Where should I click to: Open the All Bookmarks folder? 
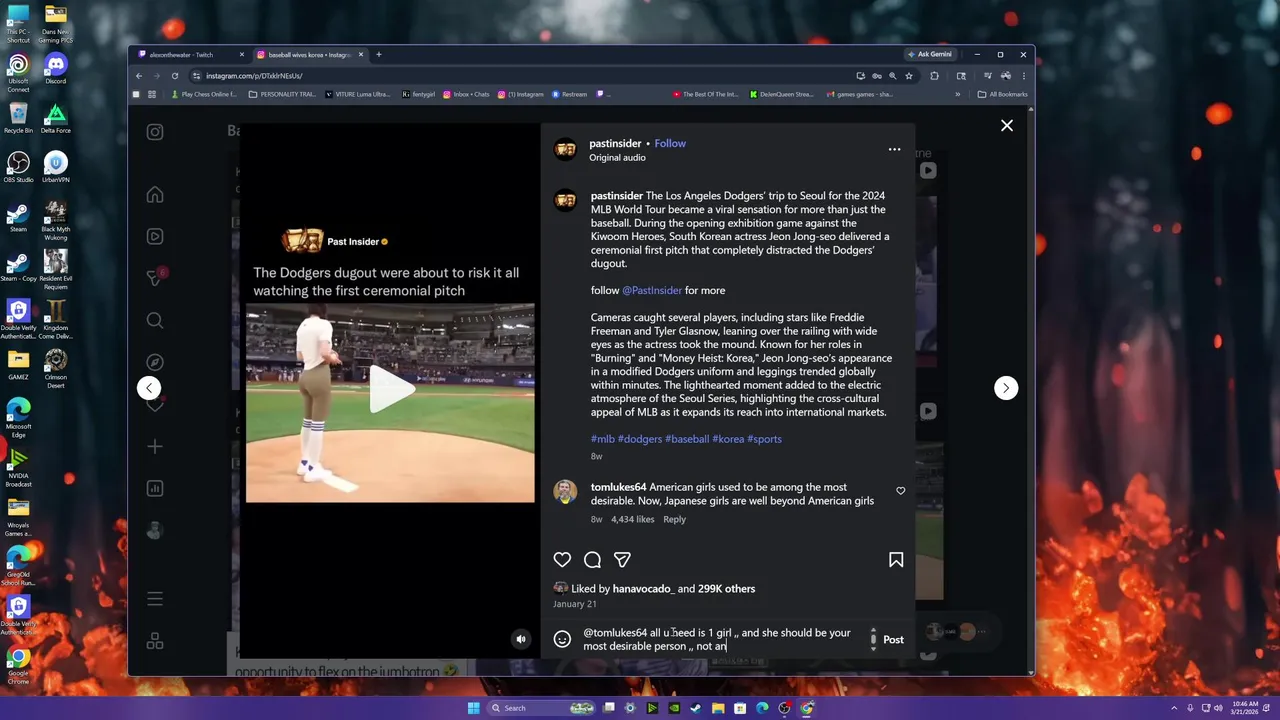[x=1002, y=94]
